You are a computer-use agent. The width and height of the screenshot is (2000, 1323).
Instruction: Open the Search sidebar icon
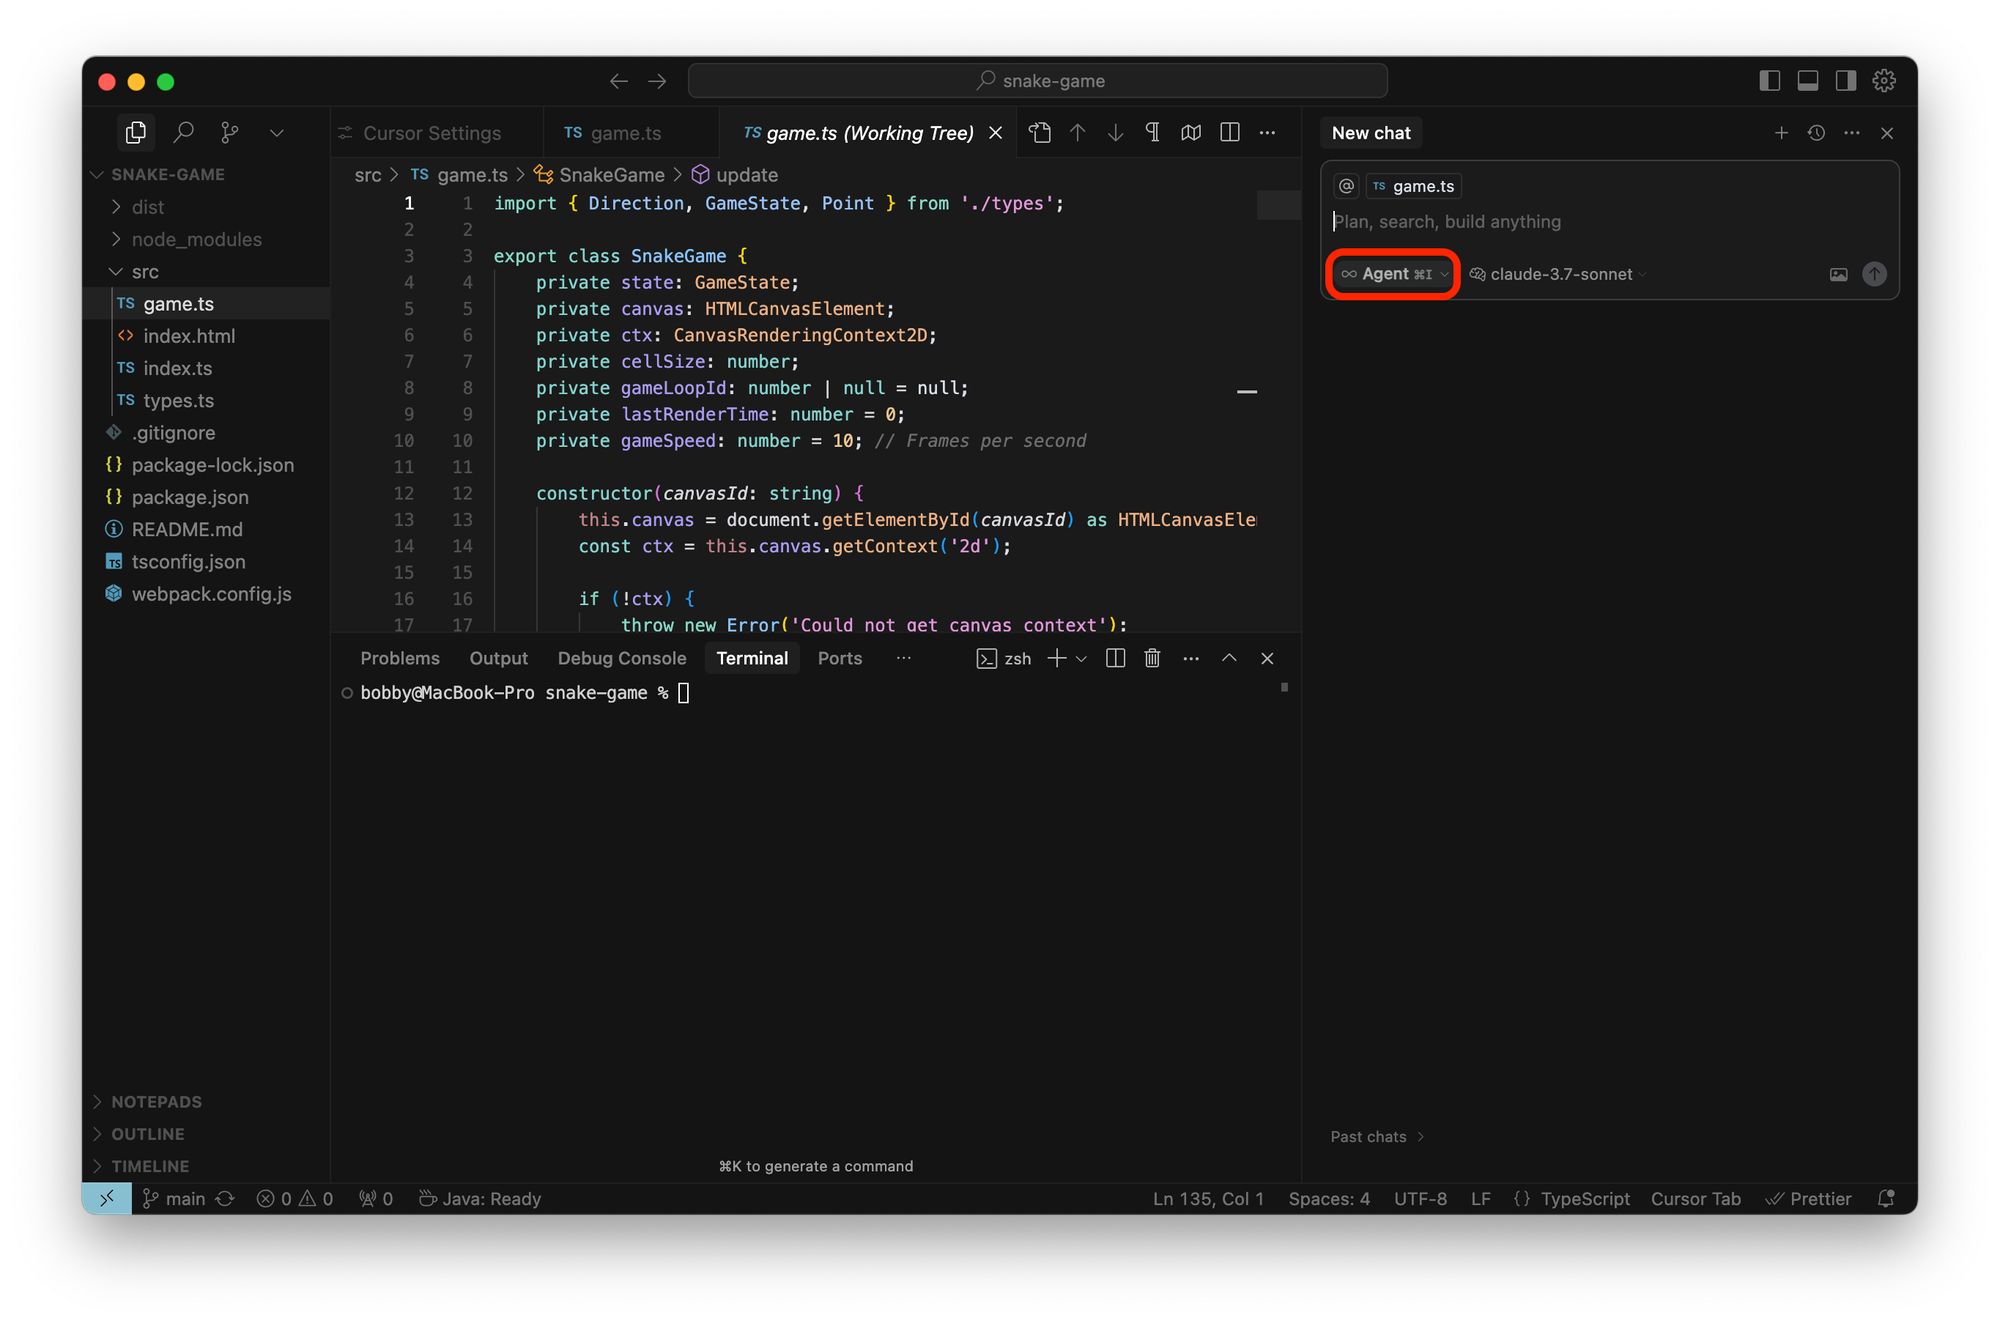[183, 132]
